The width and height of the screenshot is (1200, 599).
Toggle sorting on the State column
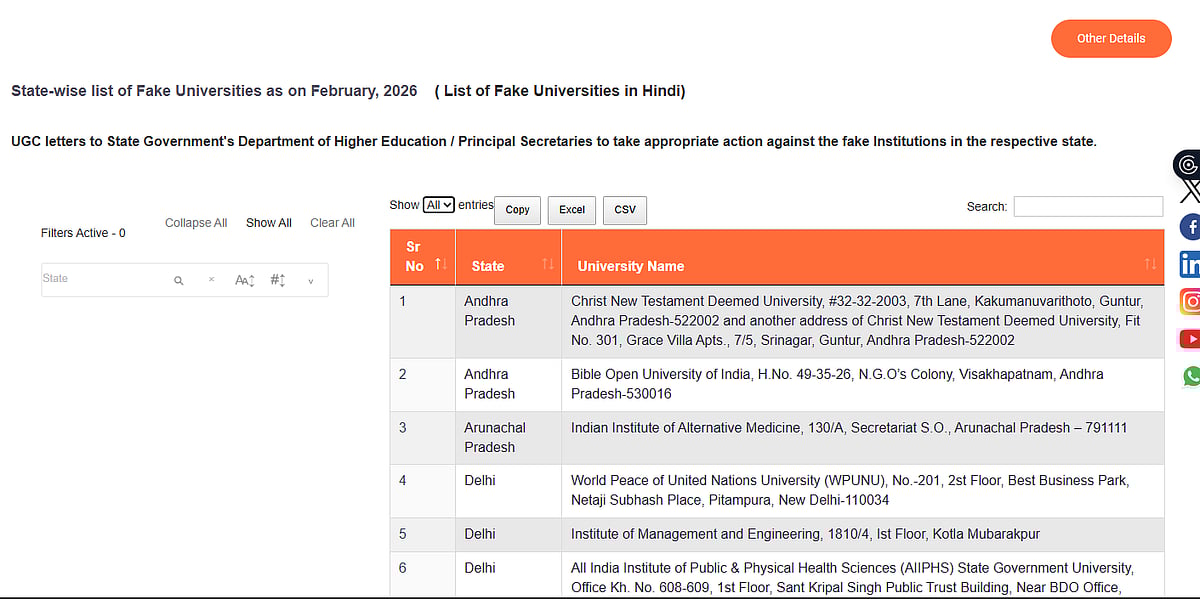click(547, 263)
